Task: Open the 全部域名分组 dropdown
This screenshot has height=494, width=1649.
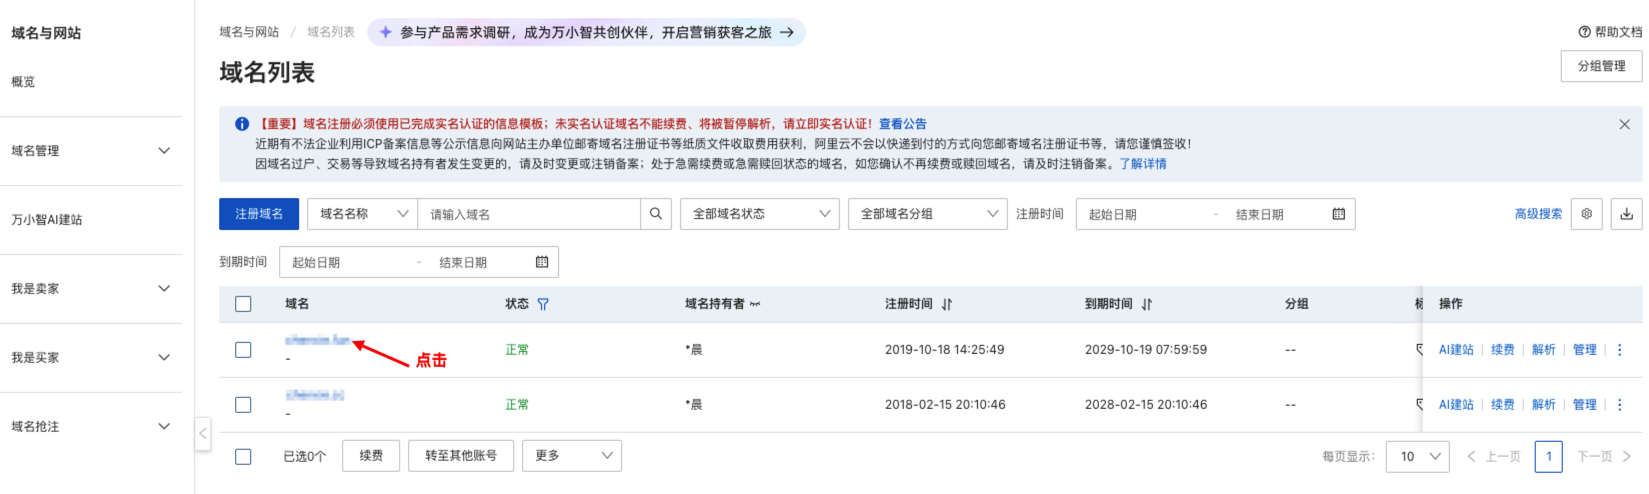Action: click(927, 214)
